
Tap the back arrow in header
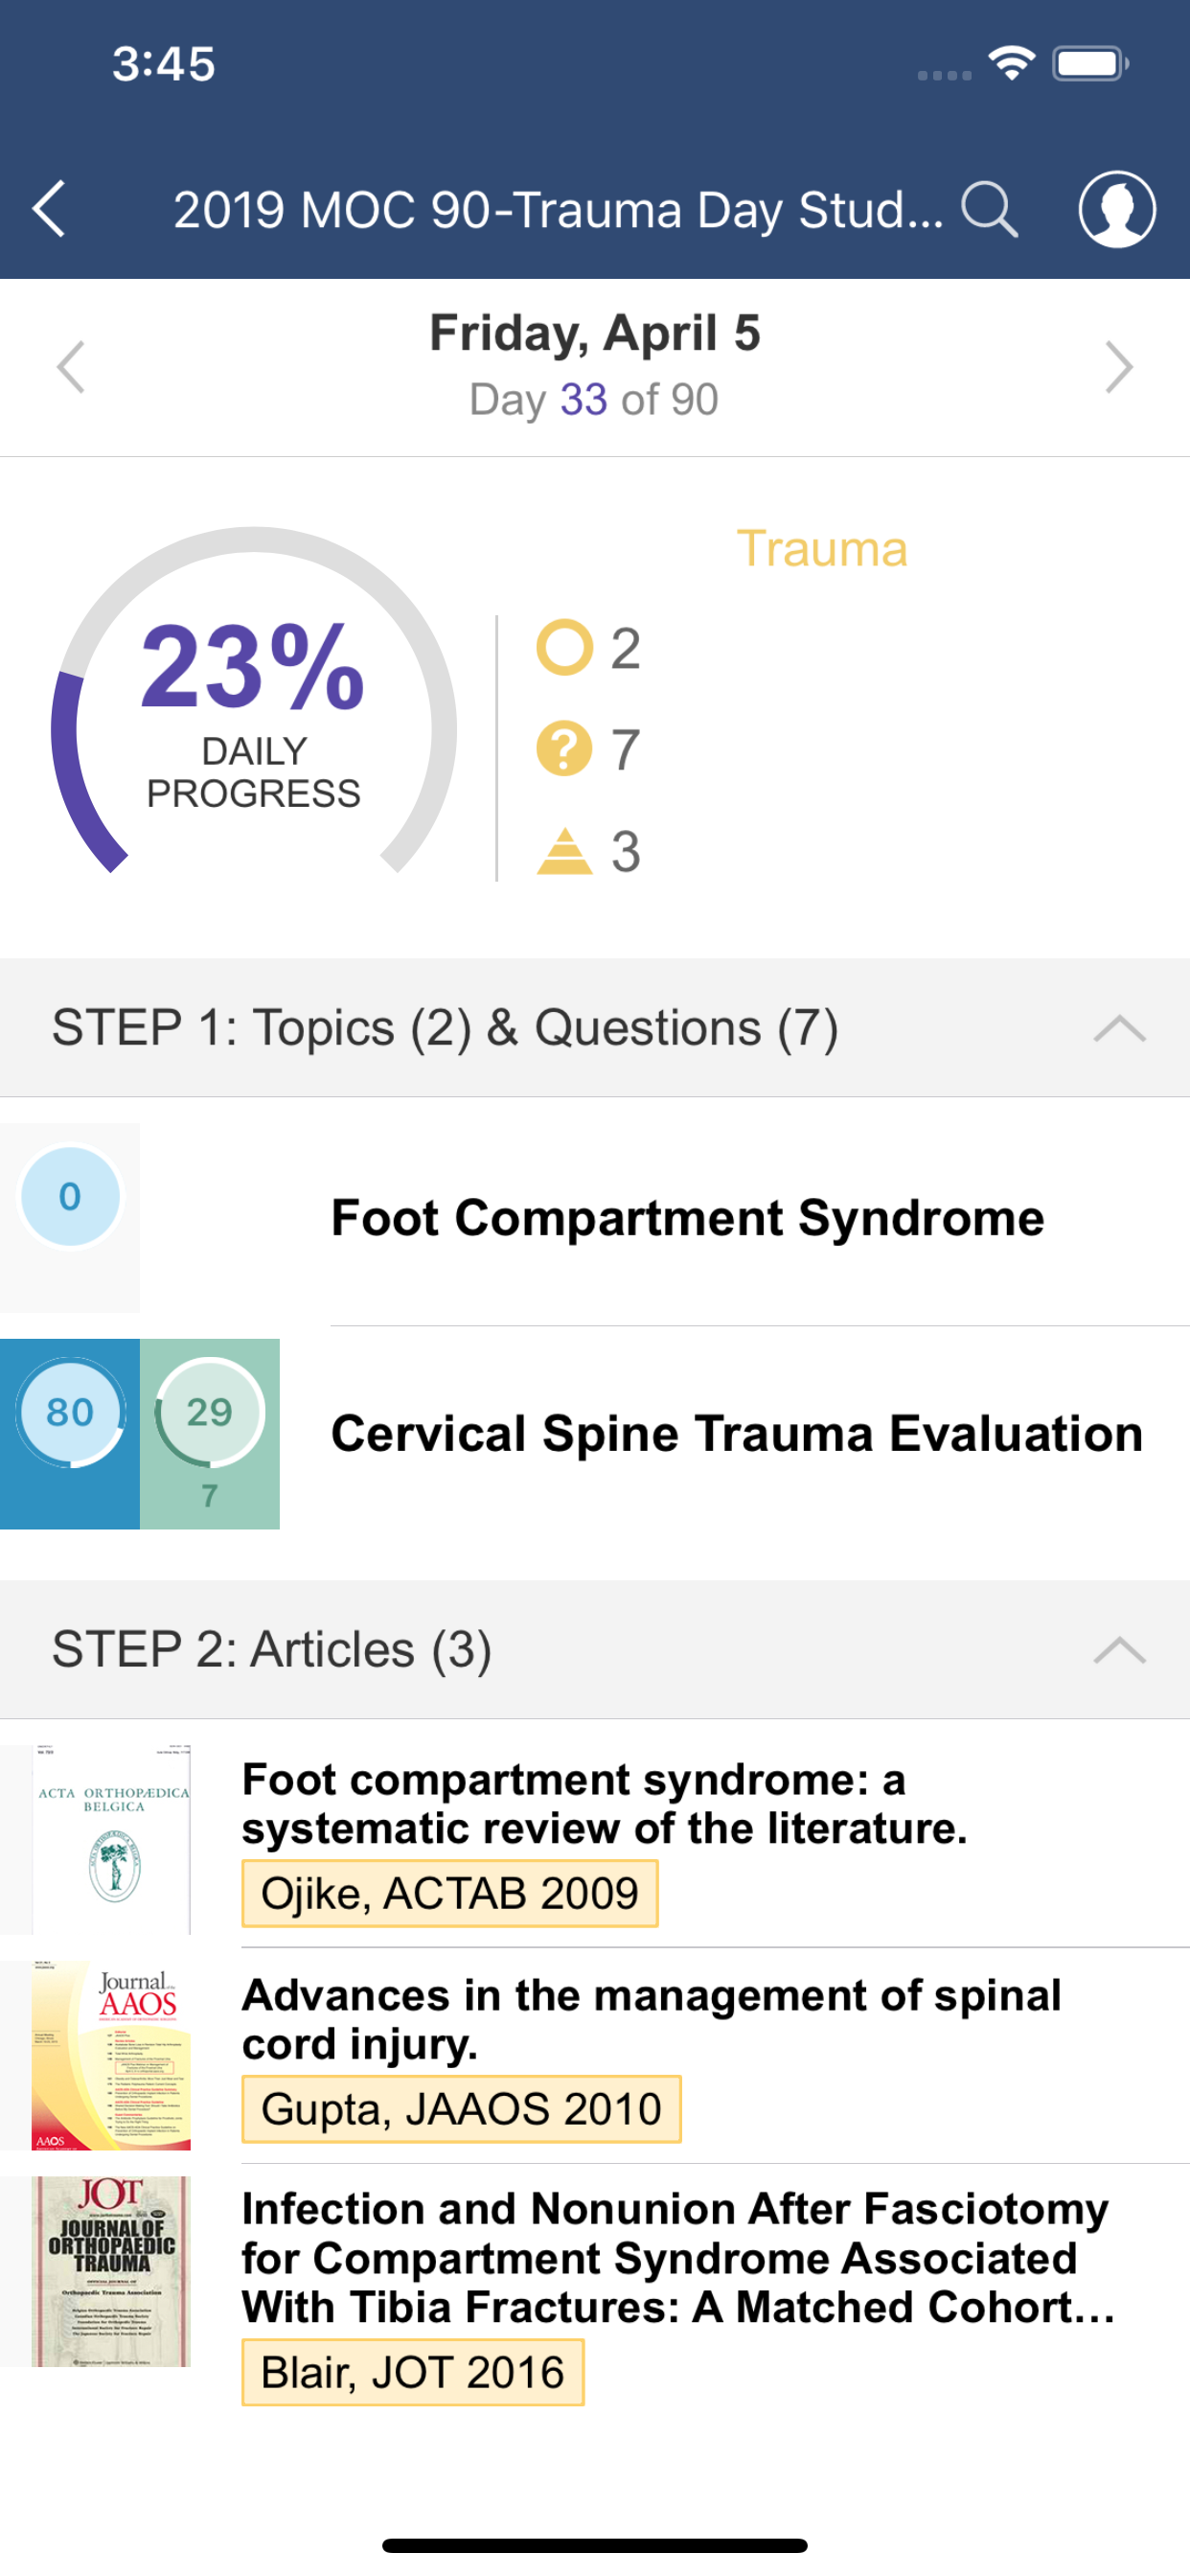(50, 209)
